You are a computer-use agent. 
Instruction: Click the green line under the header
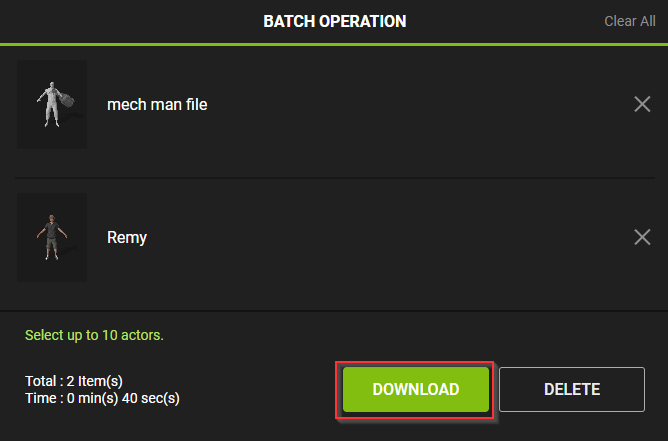coord(334,44)
